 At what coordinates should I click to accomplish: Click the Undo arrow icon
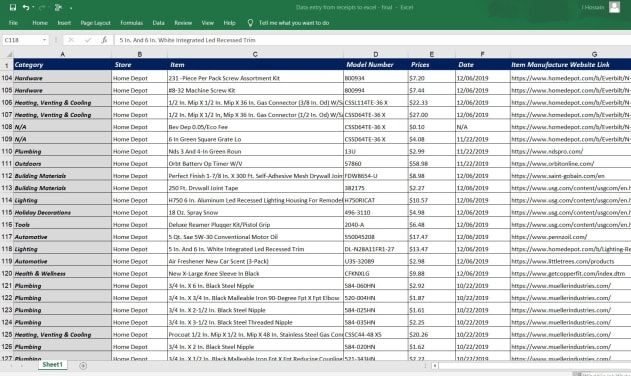coord(26,7)
